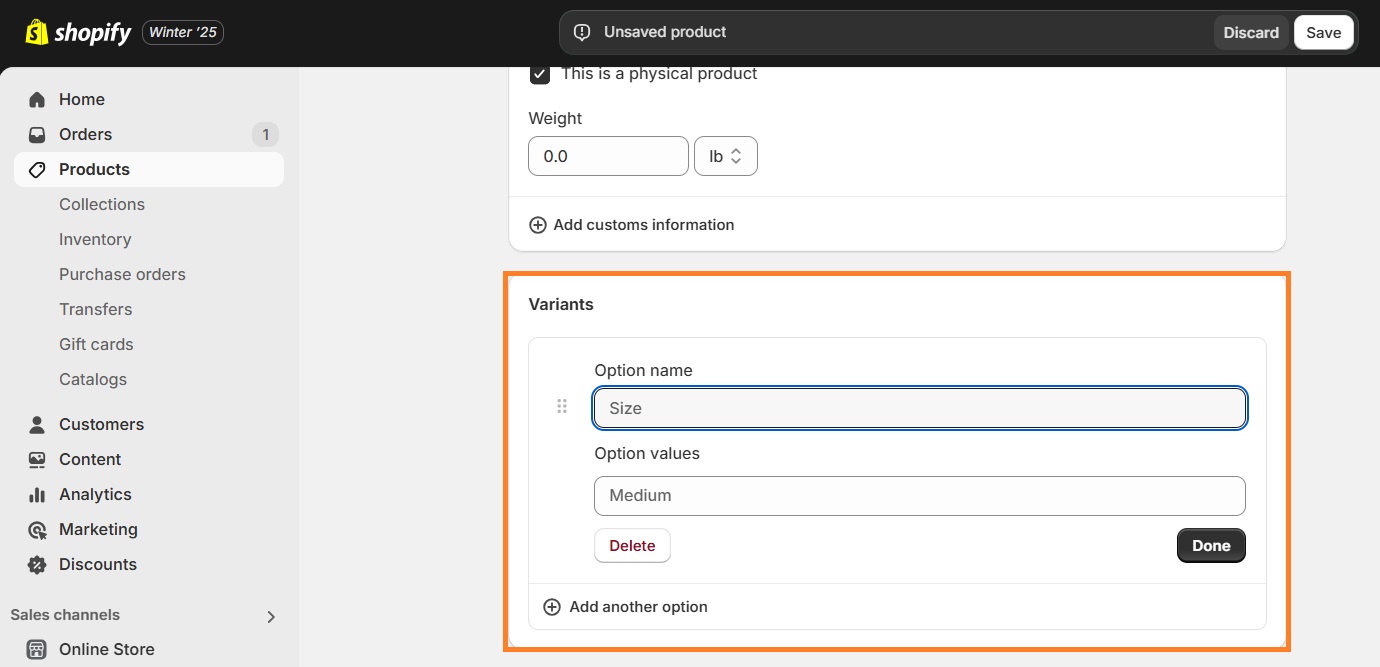
Task: Open the weight unit selector showing lb
Action: point(726,156)
